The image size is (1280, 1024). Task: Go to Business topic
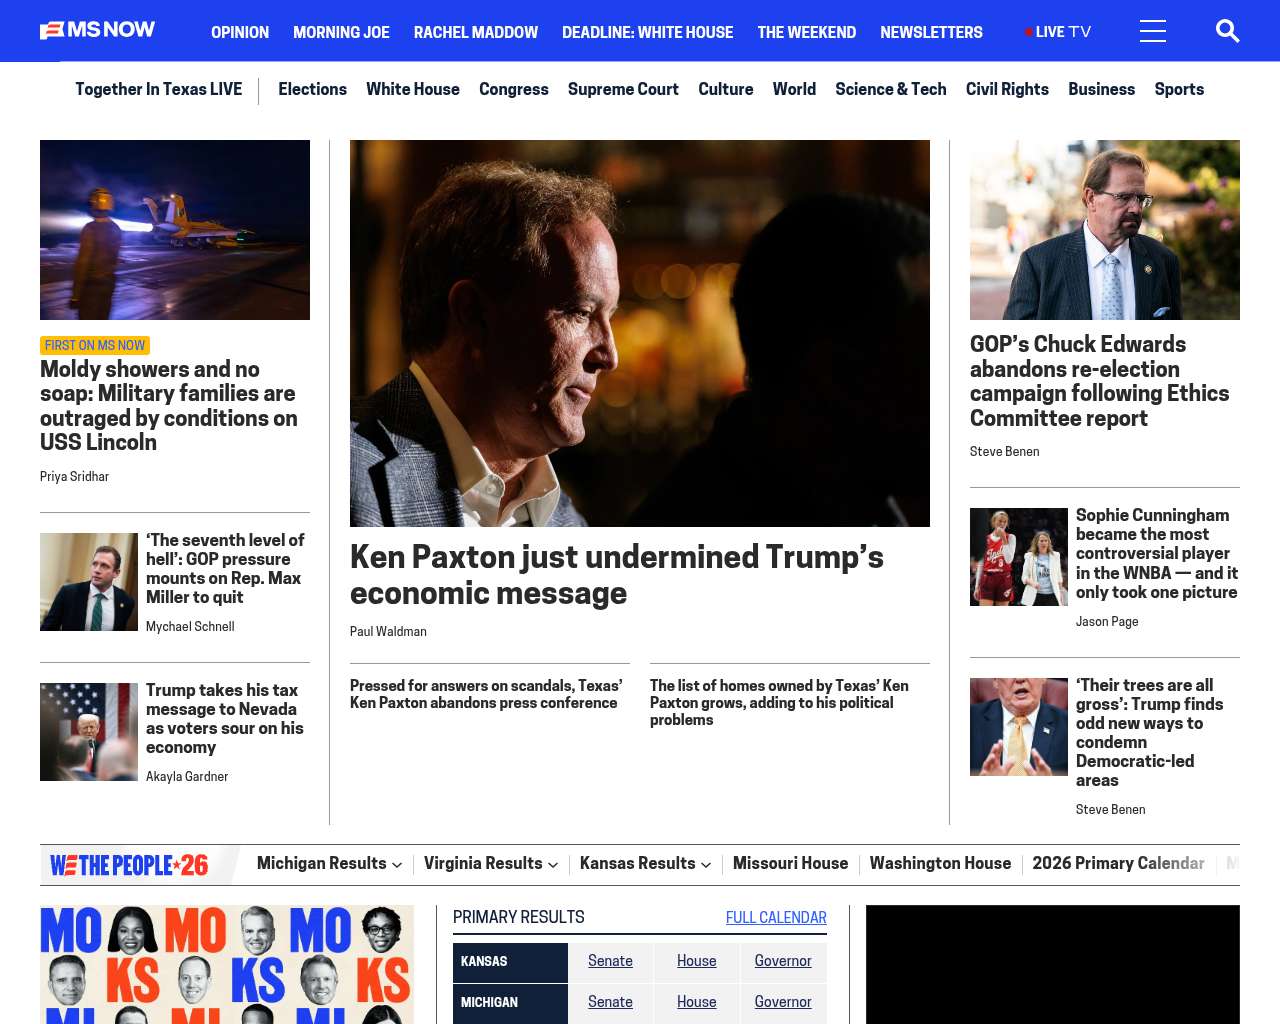point(1101,89)
